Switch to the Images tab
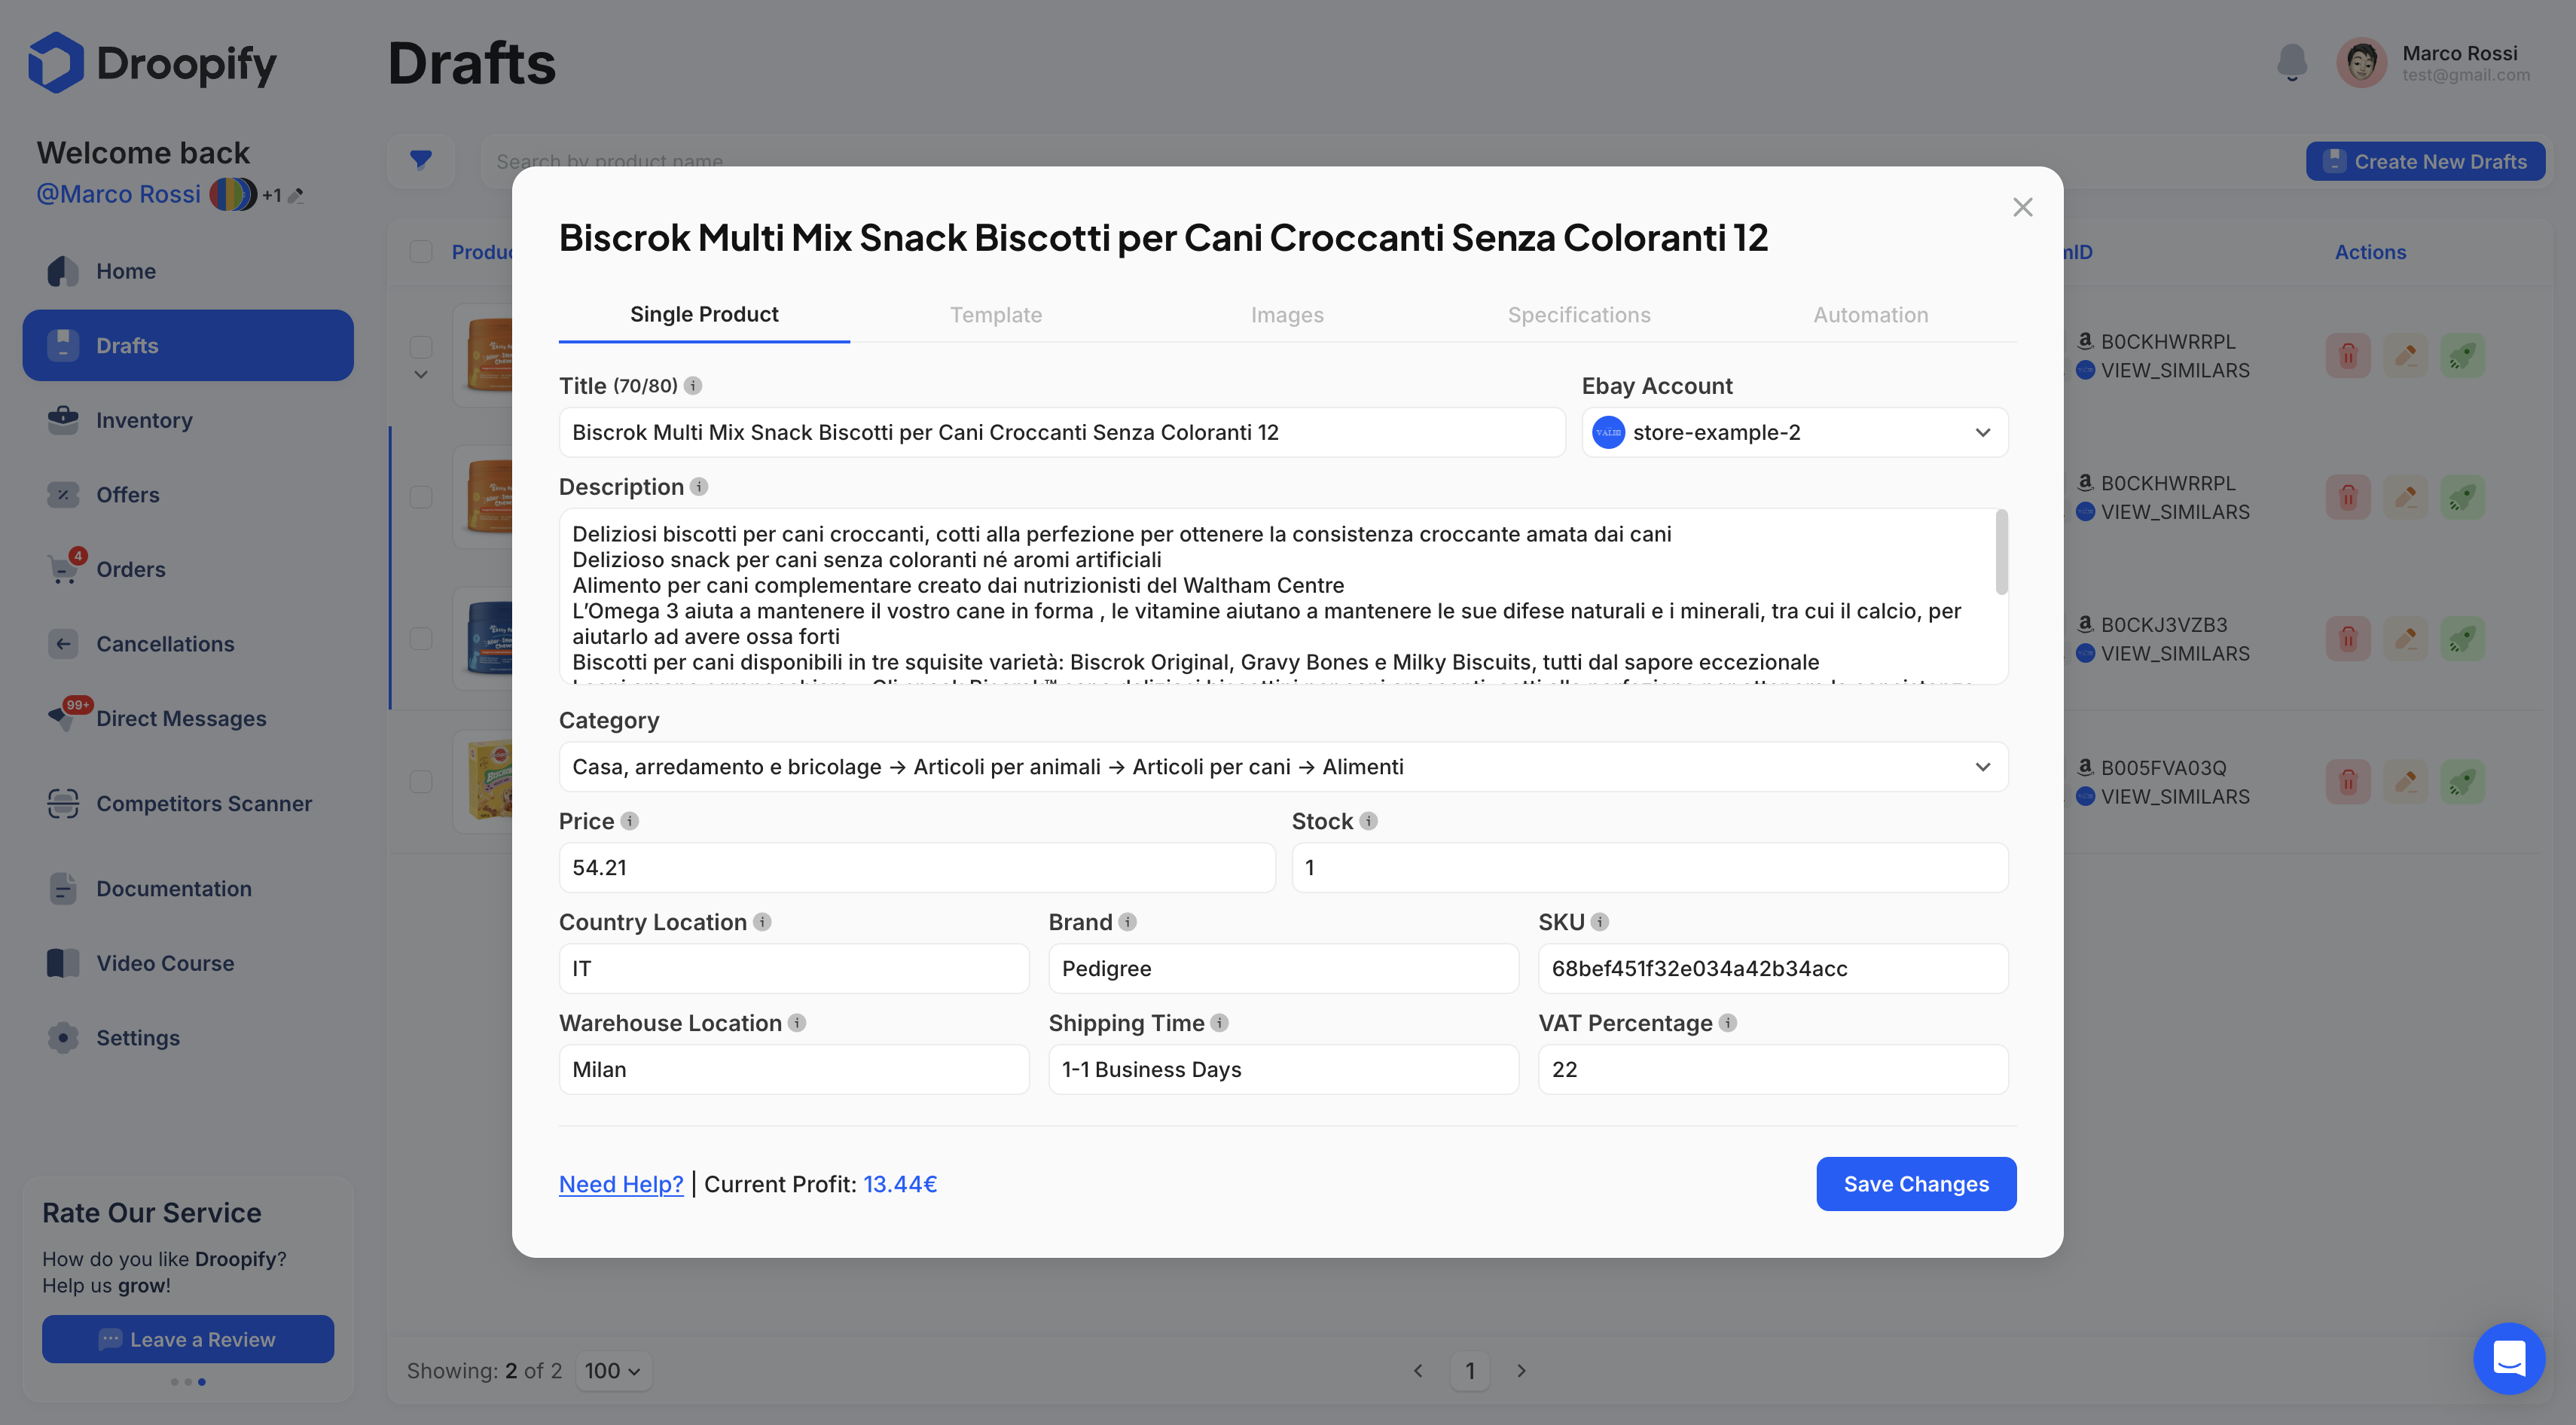Viewport: 2576px width, 1425px height. click(1287, 315)
